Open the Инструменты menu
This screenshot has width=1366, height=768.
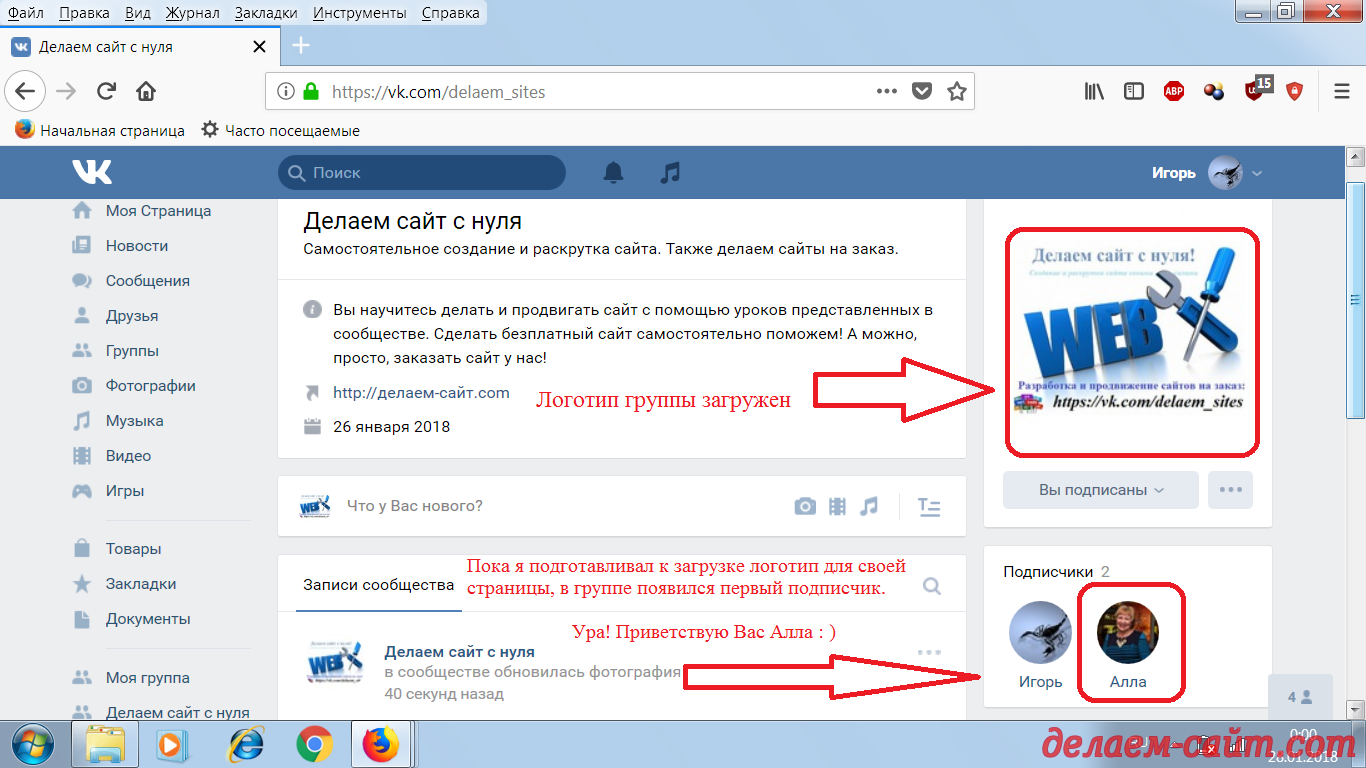click(359, 13)
